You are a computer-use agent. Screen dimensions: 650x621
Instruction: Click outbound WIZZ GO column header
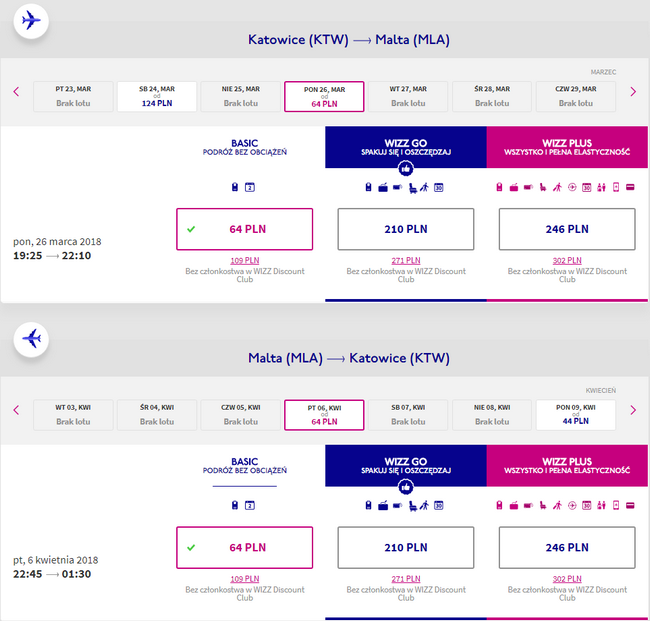tap(406, 147)
